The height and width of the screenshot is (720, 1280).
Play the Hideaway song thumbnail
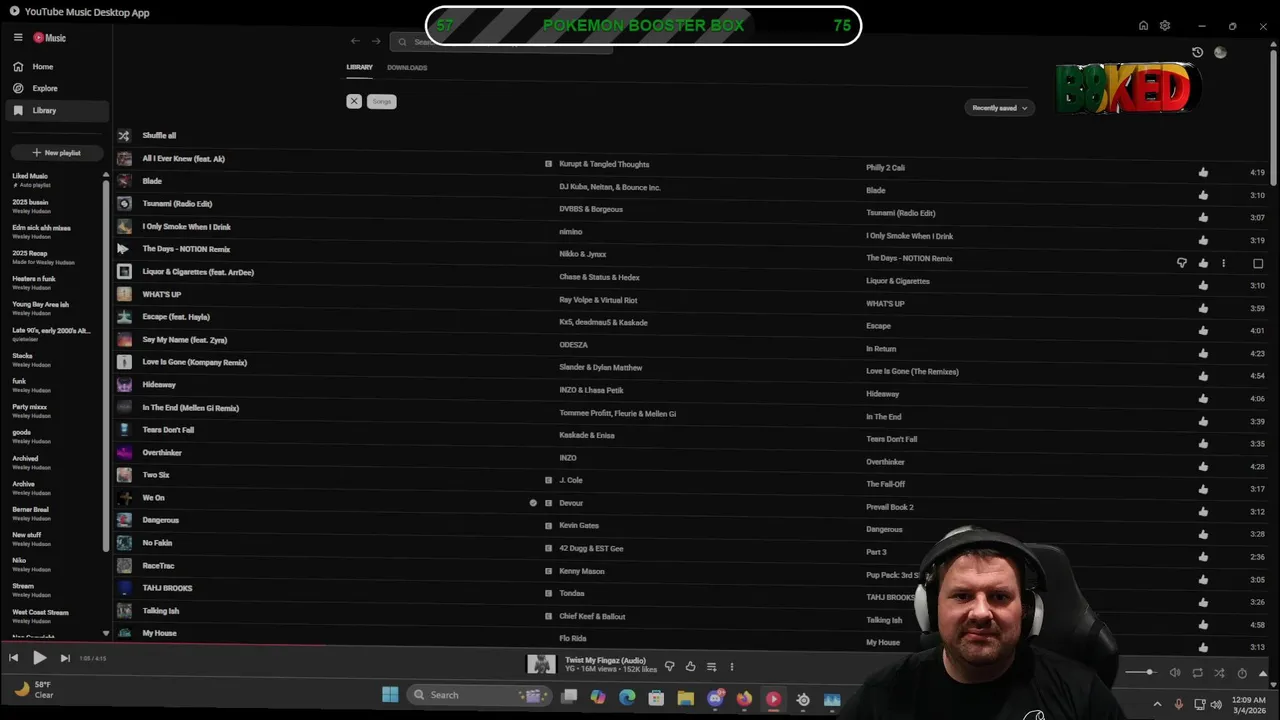coord(124,384)
